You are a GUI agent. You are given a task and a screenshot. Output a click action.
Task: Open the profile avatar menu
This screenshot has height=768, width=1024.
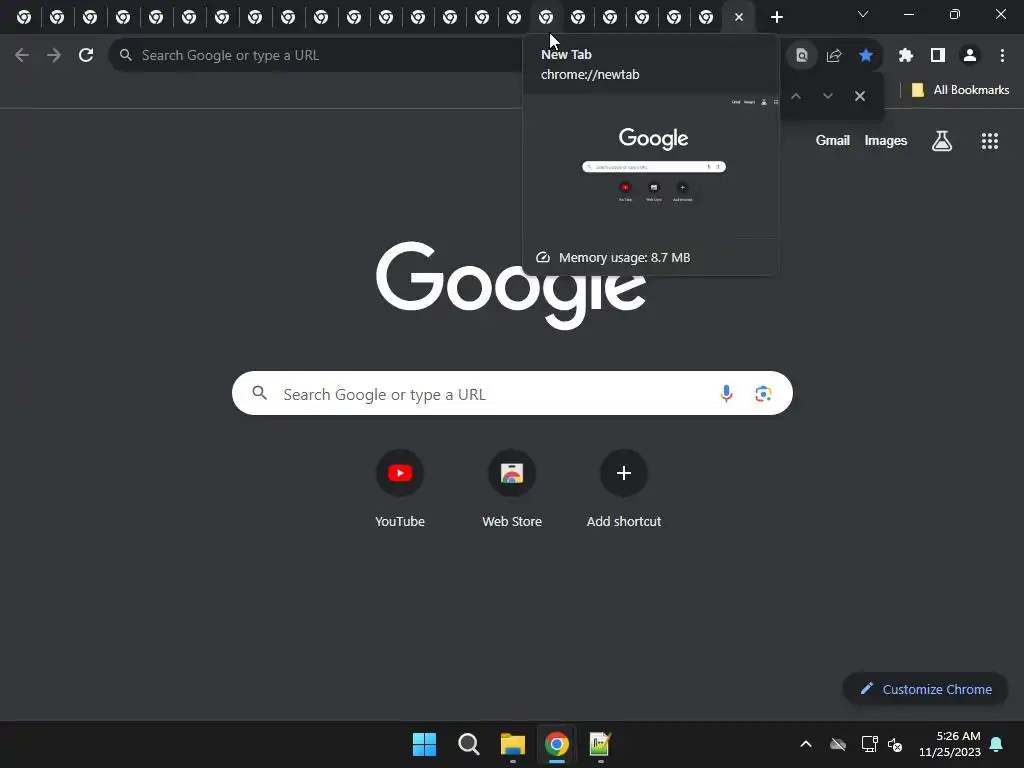tap(970, 56)
